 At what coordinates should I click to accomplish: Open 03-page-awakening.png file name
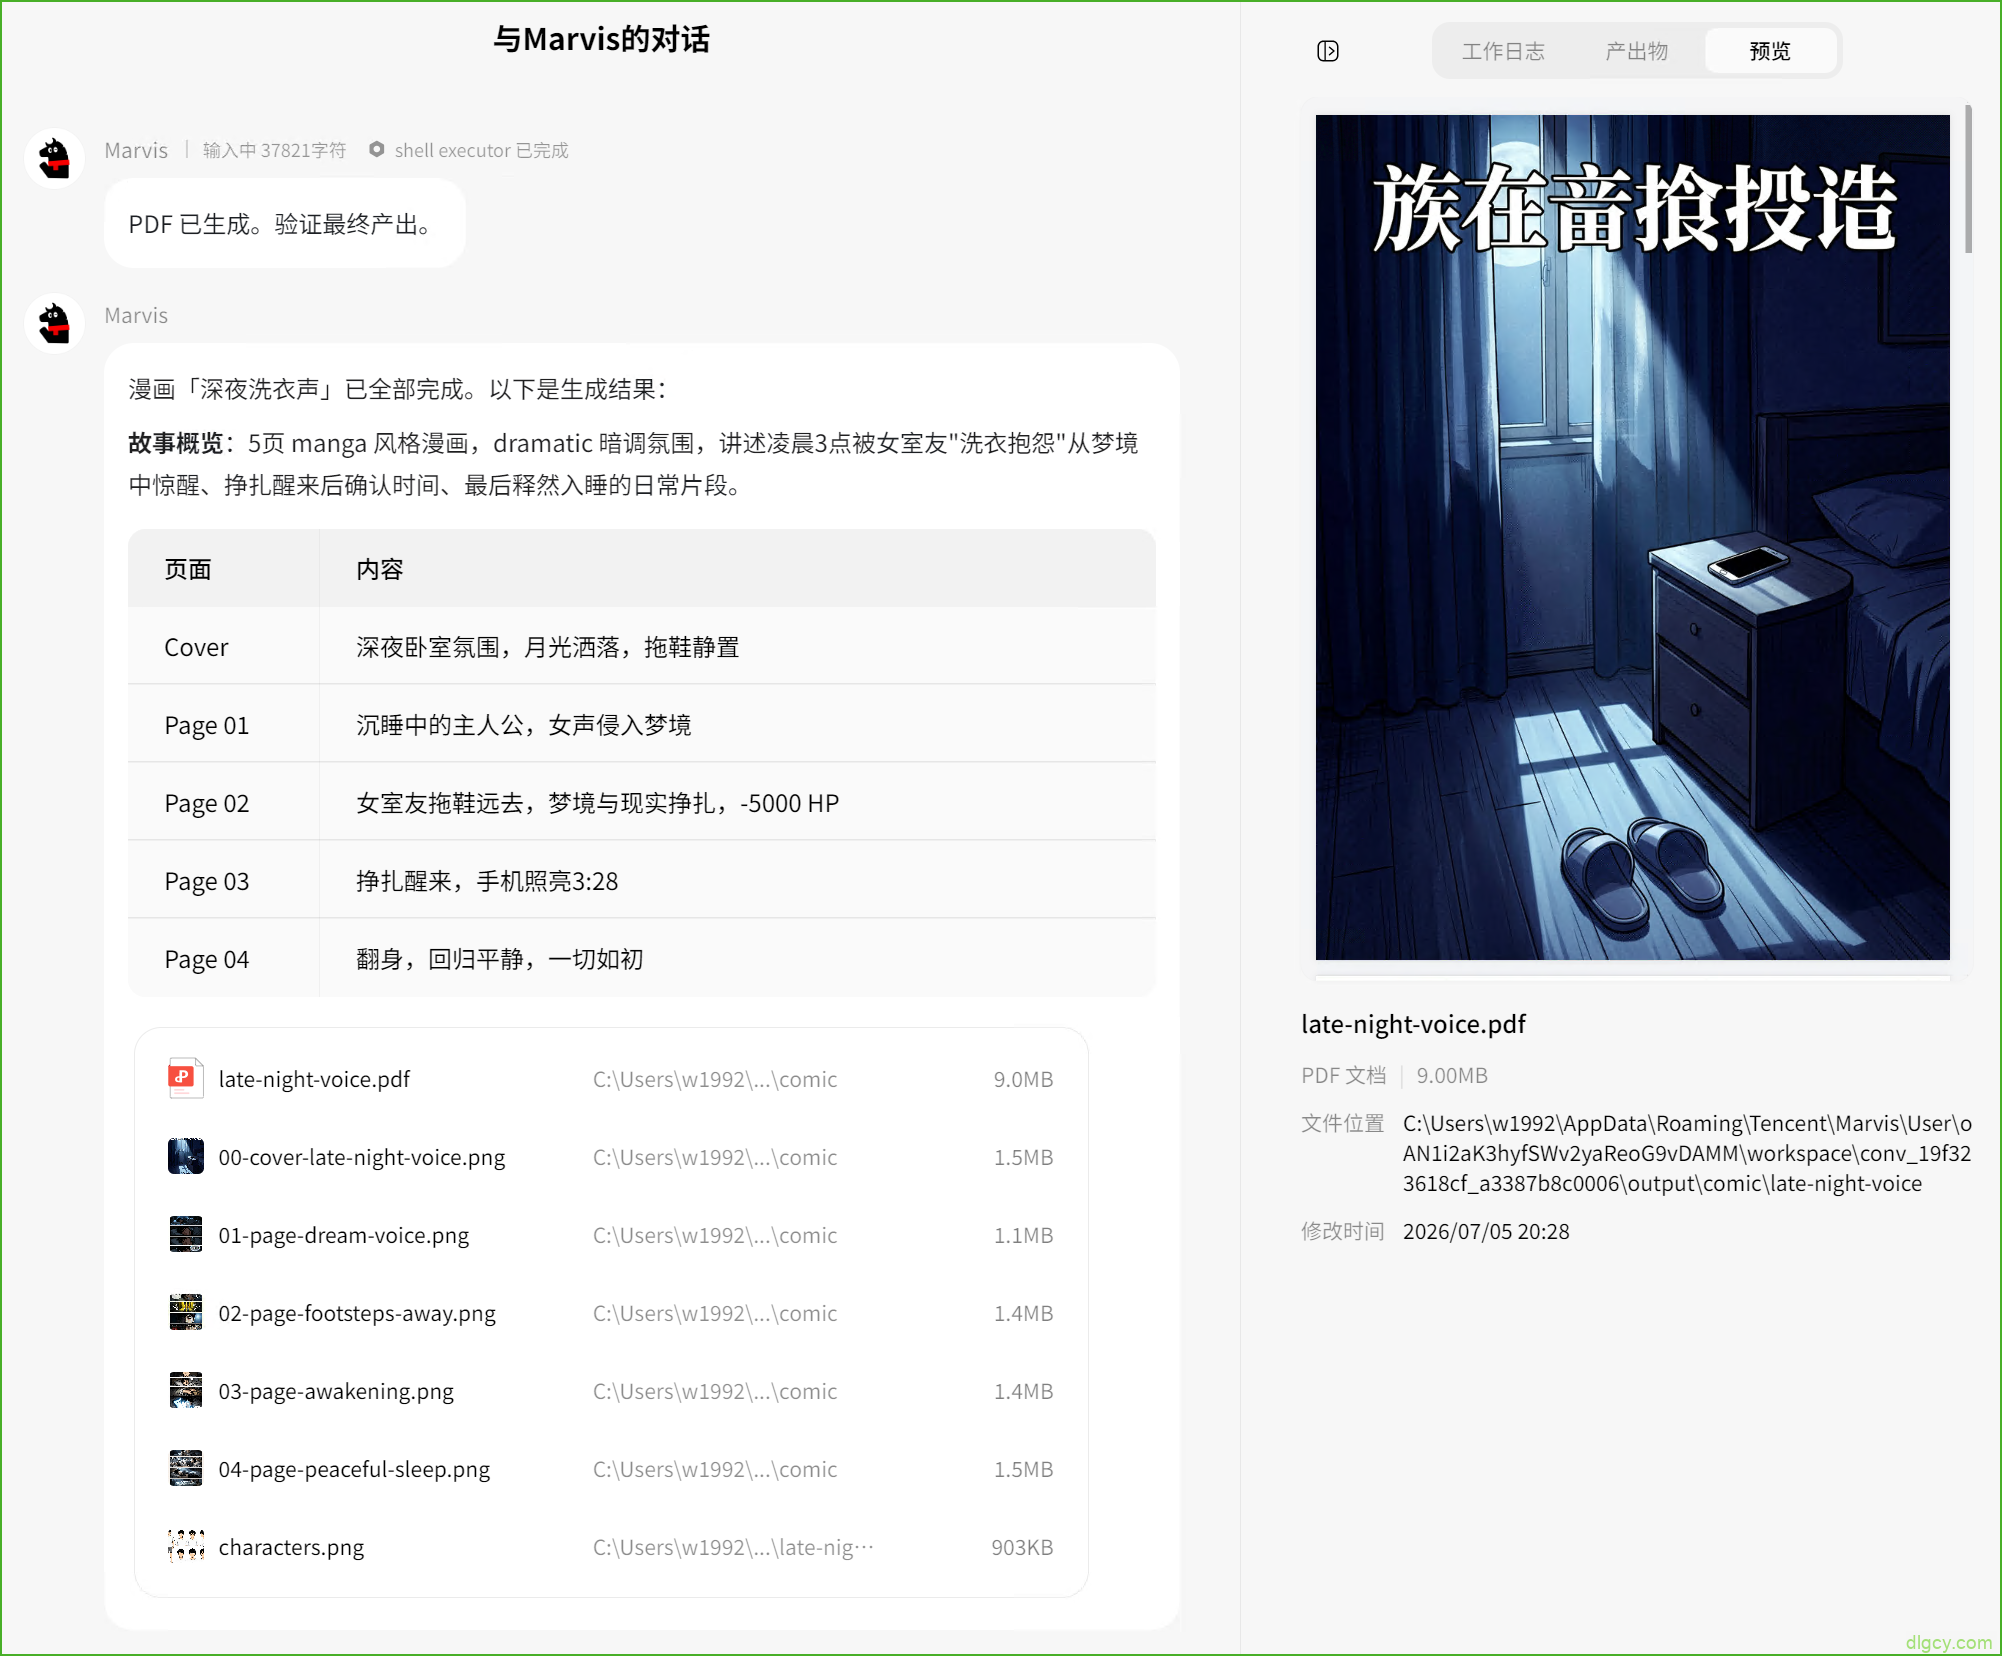[336, 1391]
